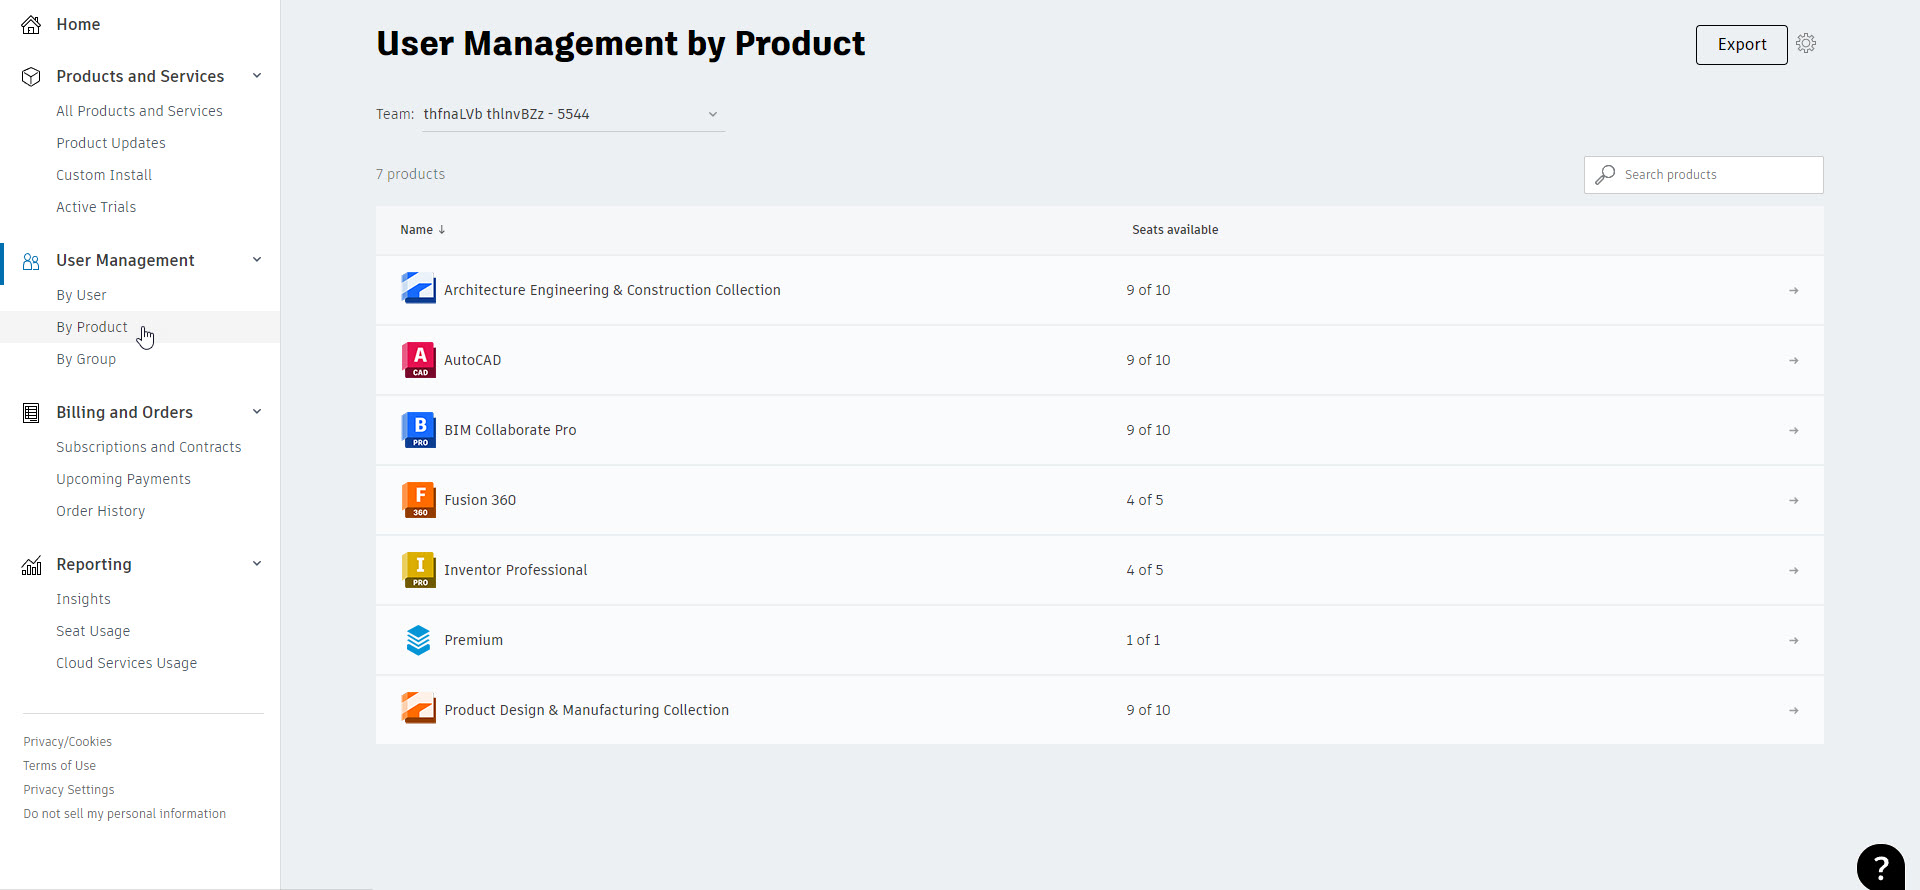This screenshot has height=890, width=1920.
Task: Open Premium product name
Action: coord(474,640)
